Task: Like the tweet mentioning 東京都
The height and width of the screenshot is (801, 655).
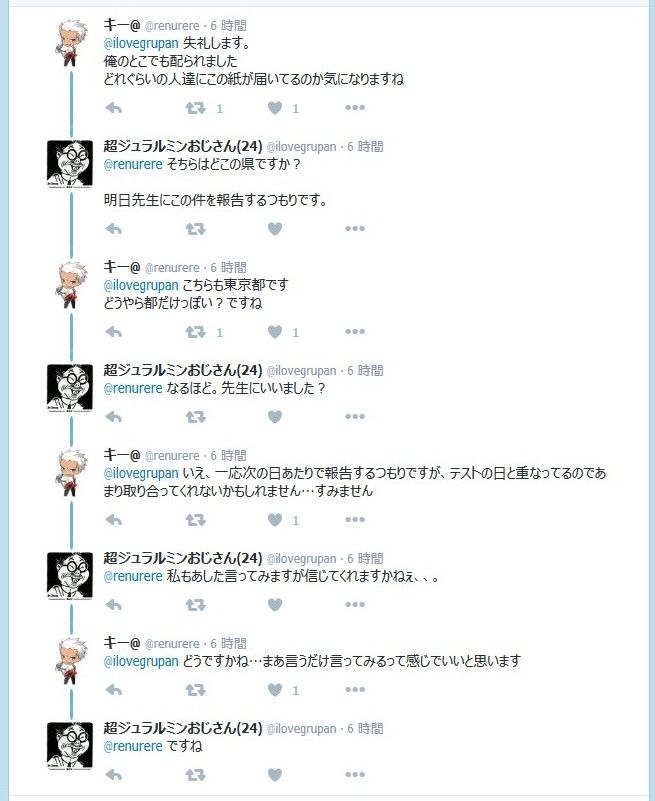Action: click(x=275, y=332)
